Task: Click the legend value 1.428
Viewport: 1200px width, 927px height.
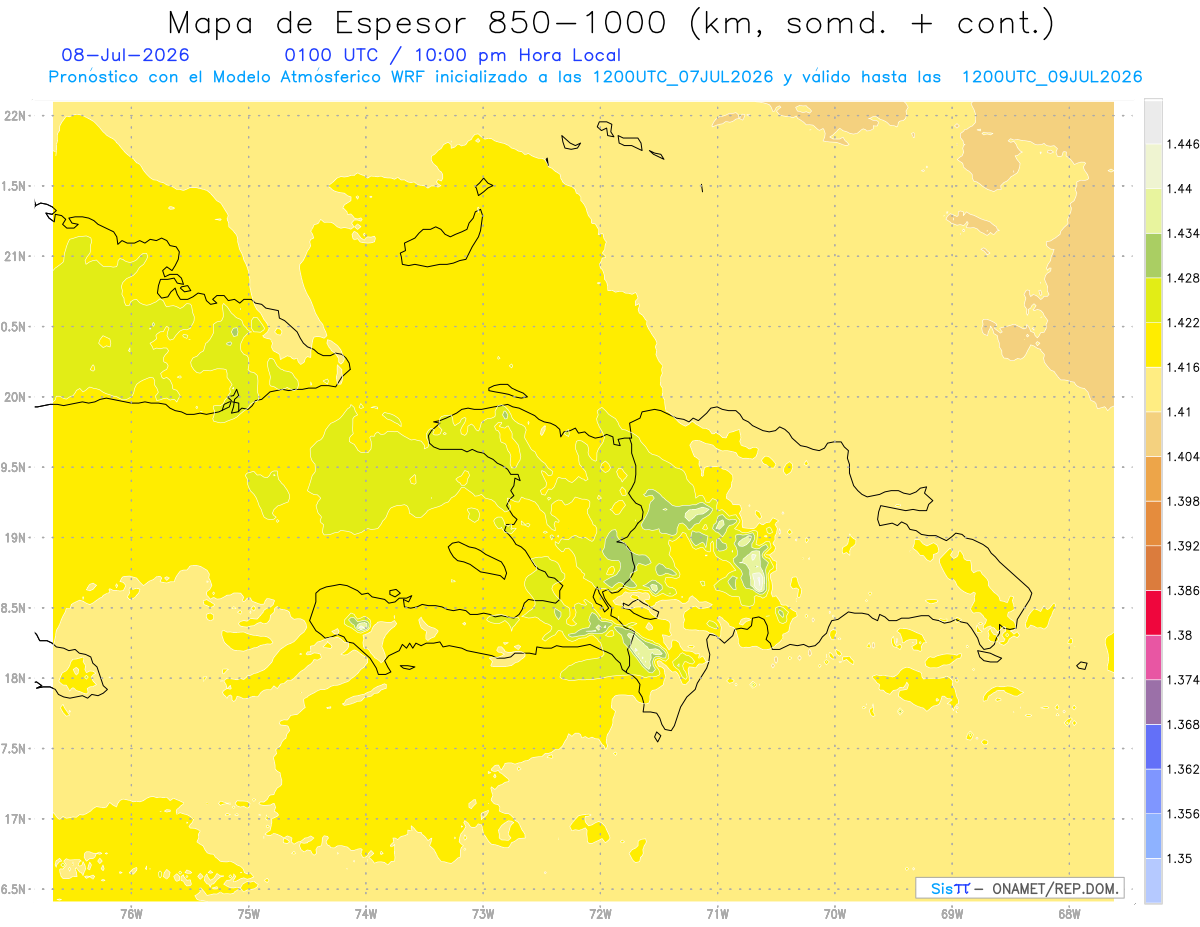Action: coord(1183,278)
